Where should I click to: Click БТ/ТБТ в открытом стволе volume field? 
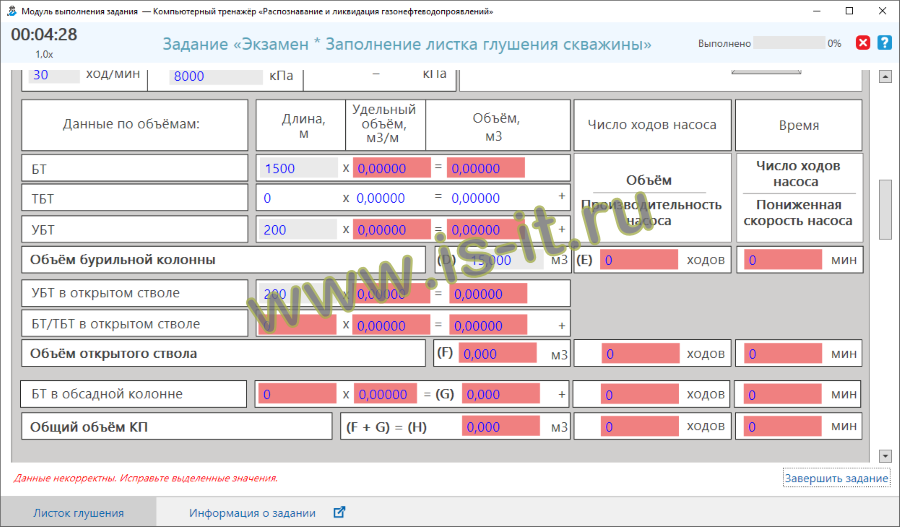tap(488, 325)
